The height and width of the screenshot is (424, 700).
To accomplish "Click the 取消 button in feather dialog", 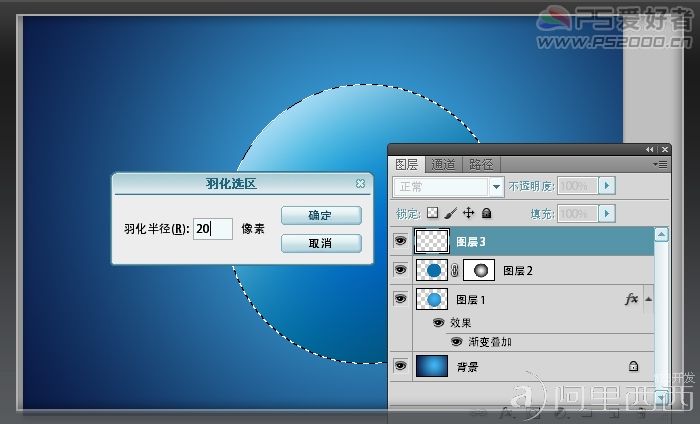I will point(321,243).
